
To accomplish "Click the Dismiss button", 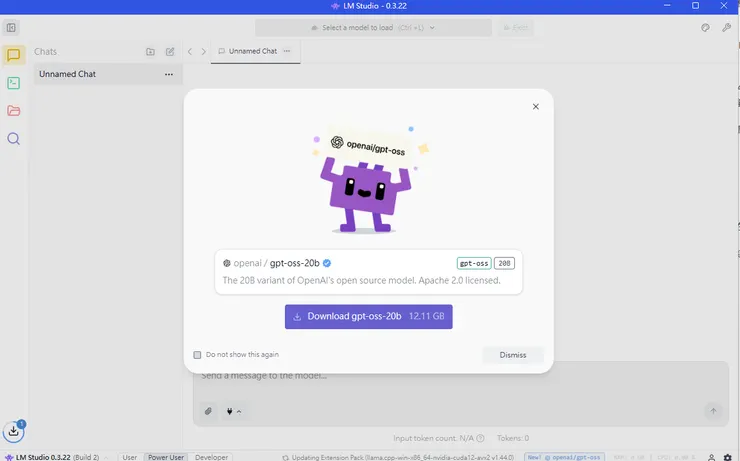I will coord(513,355).
